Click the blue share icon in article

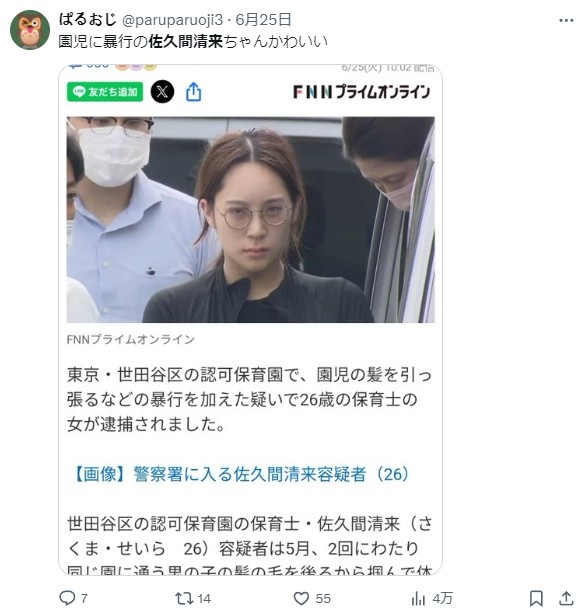pyautogui.click(x=193, y=92)
